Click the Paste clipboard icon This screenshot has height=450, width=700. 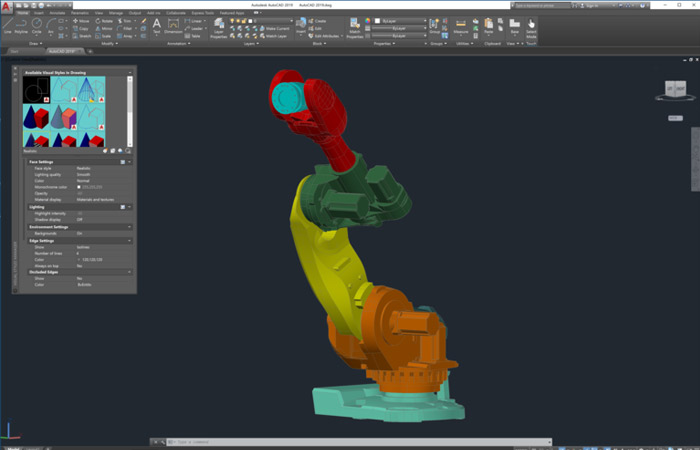[x=489, y=26]
